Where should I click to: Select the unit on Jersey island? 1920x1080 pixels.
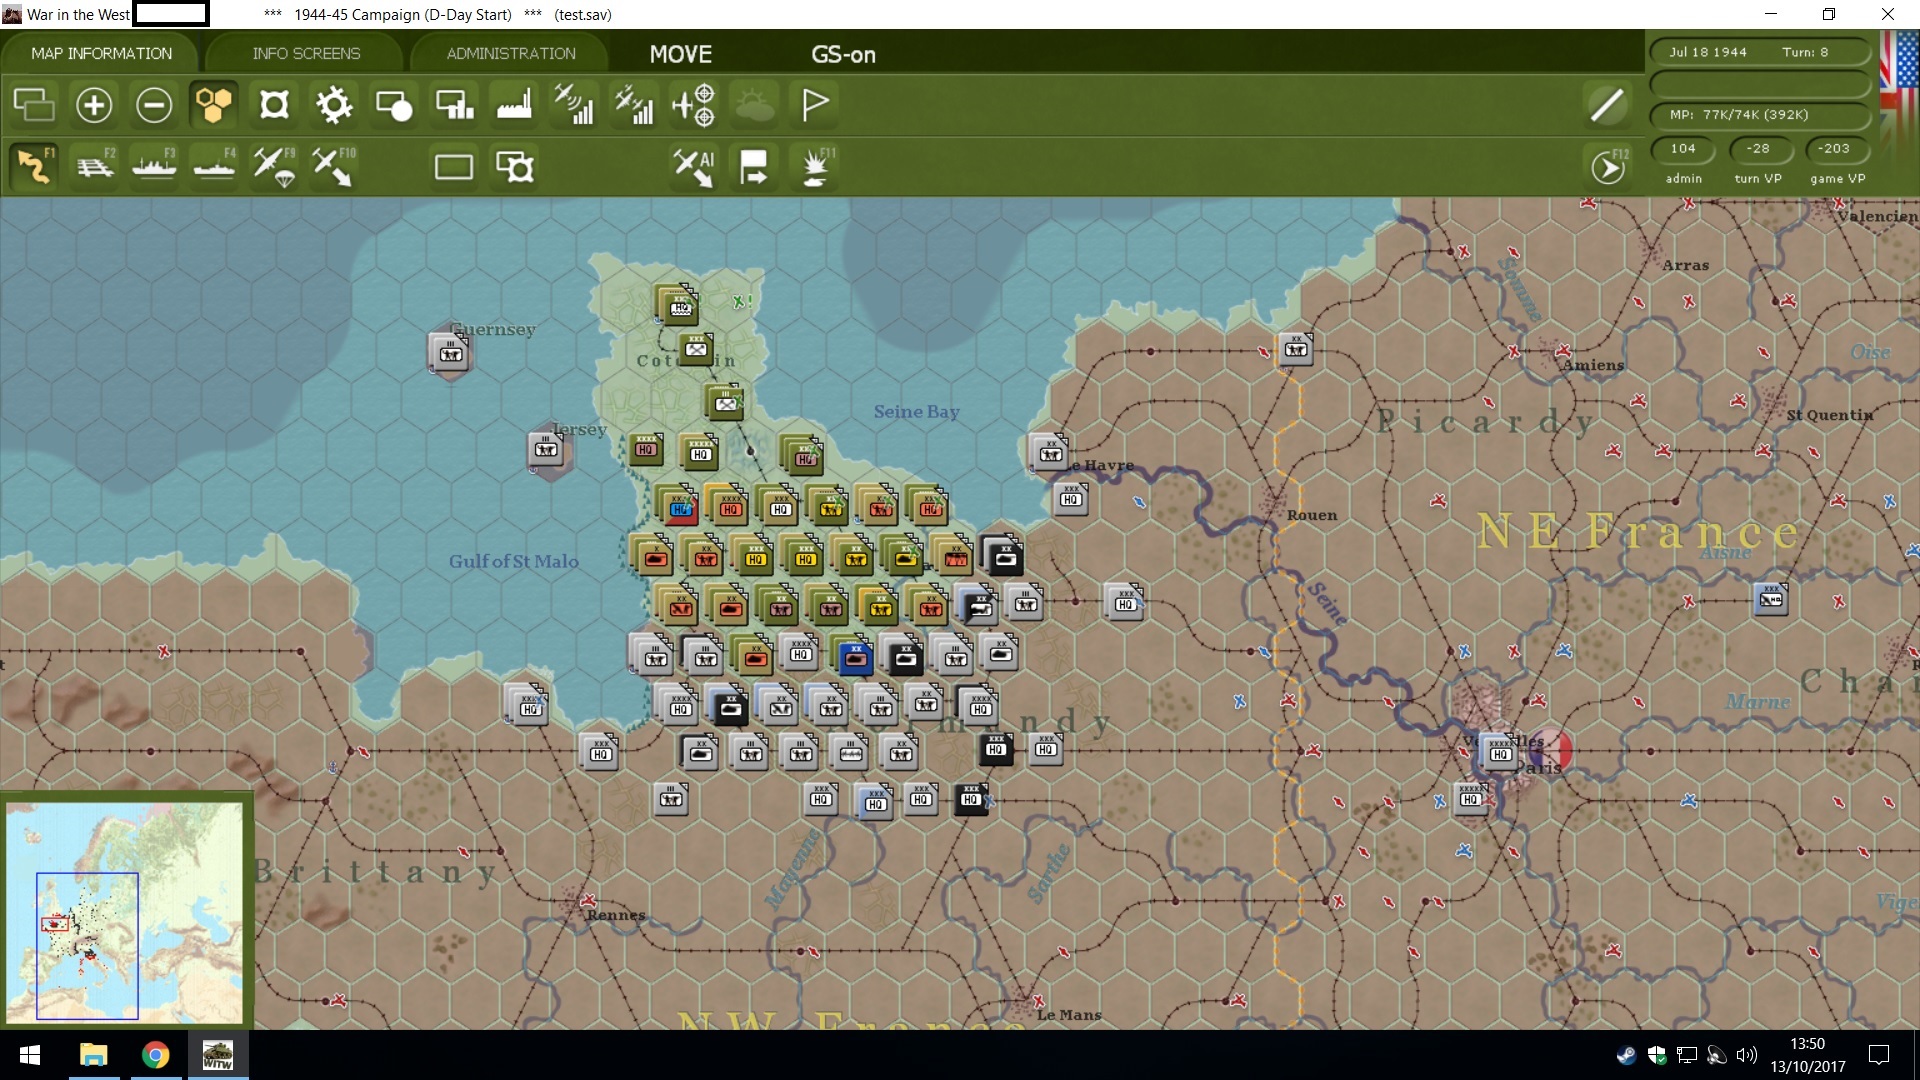[546, 449]
